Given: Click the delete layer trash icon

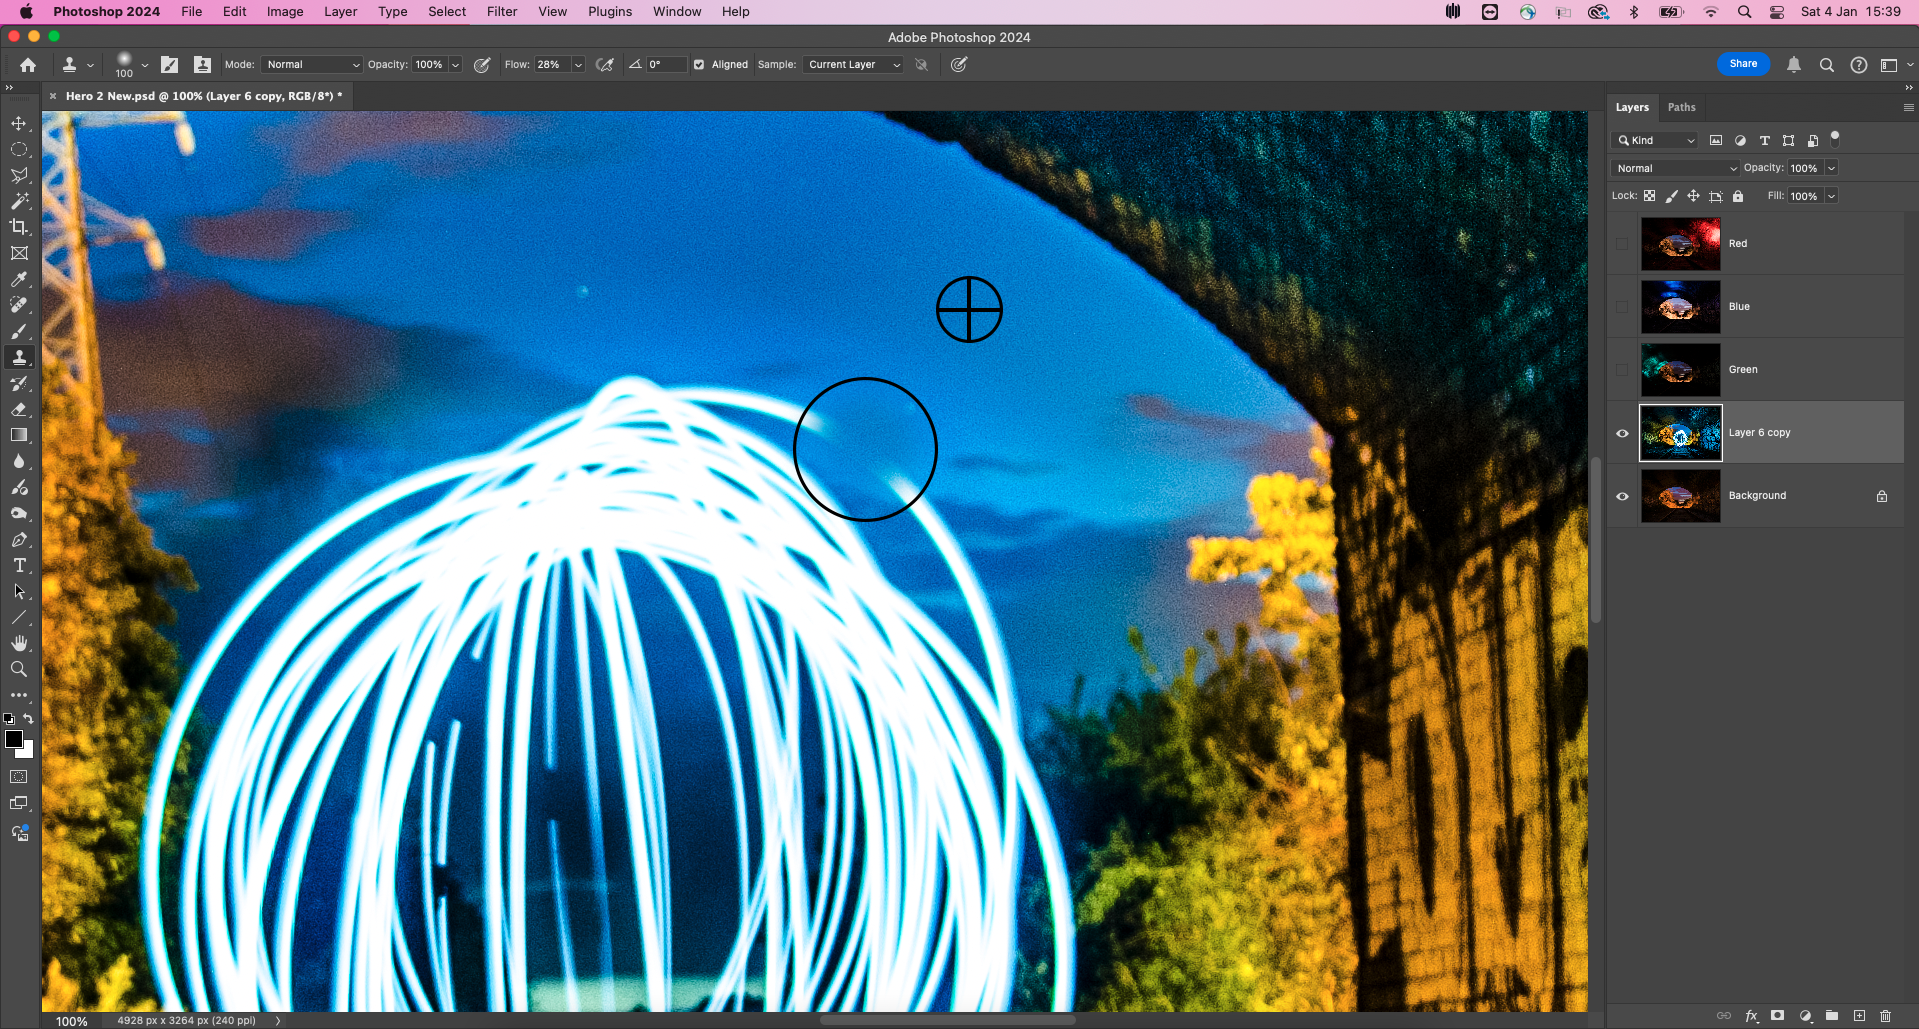Looking at the screenshot, I should 1885,1016.
